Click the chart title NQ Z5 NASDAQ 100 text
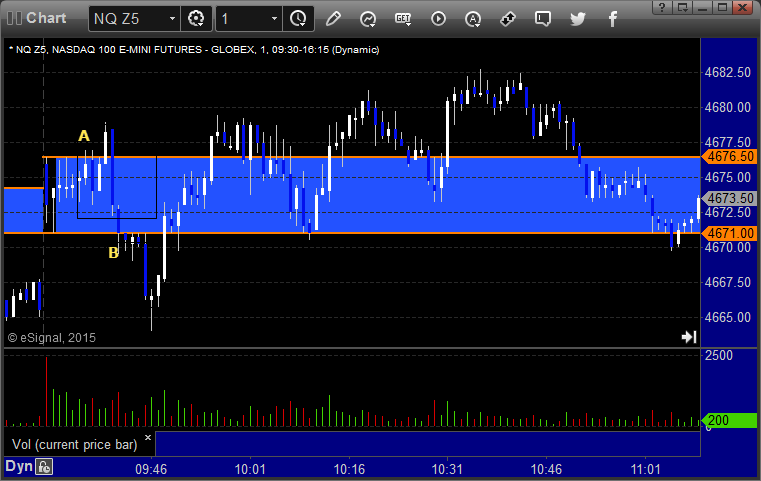This screenshot has height=481, width=761. pos(194,50)
